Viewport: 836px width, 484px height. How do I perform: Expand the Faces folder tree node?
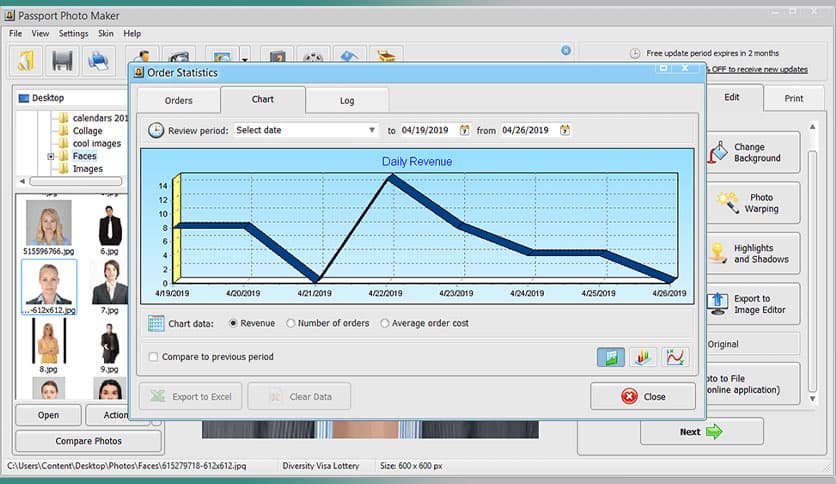[51, 156]
